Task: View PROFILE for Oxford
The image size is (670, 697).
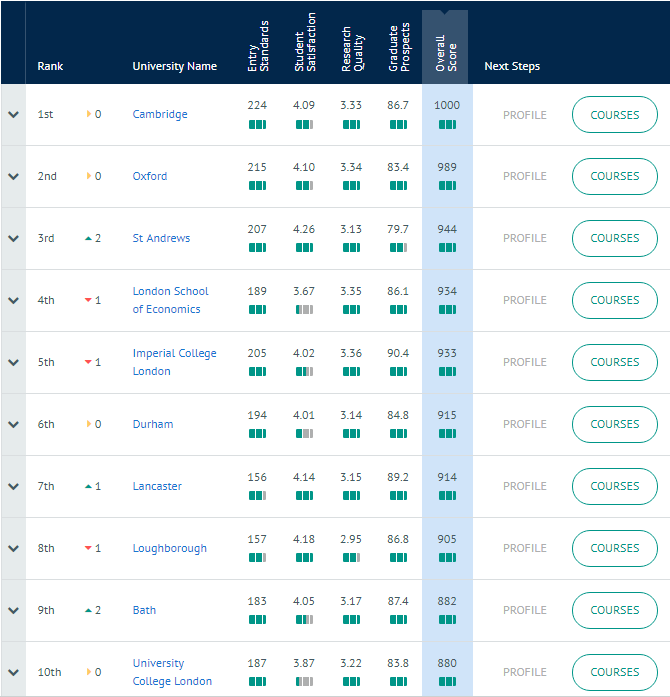Action: point(525,176)
